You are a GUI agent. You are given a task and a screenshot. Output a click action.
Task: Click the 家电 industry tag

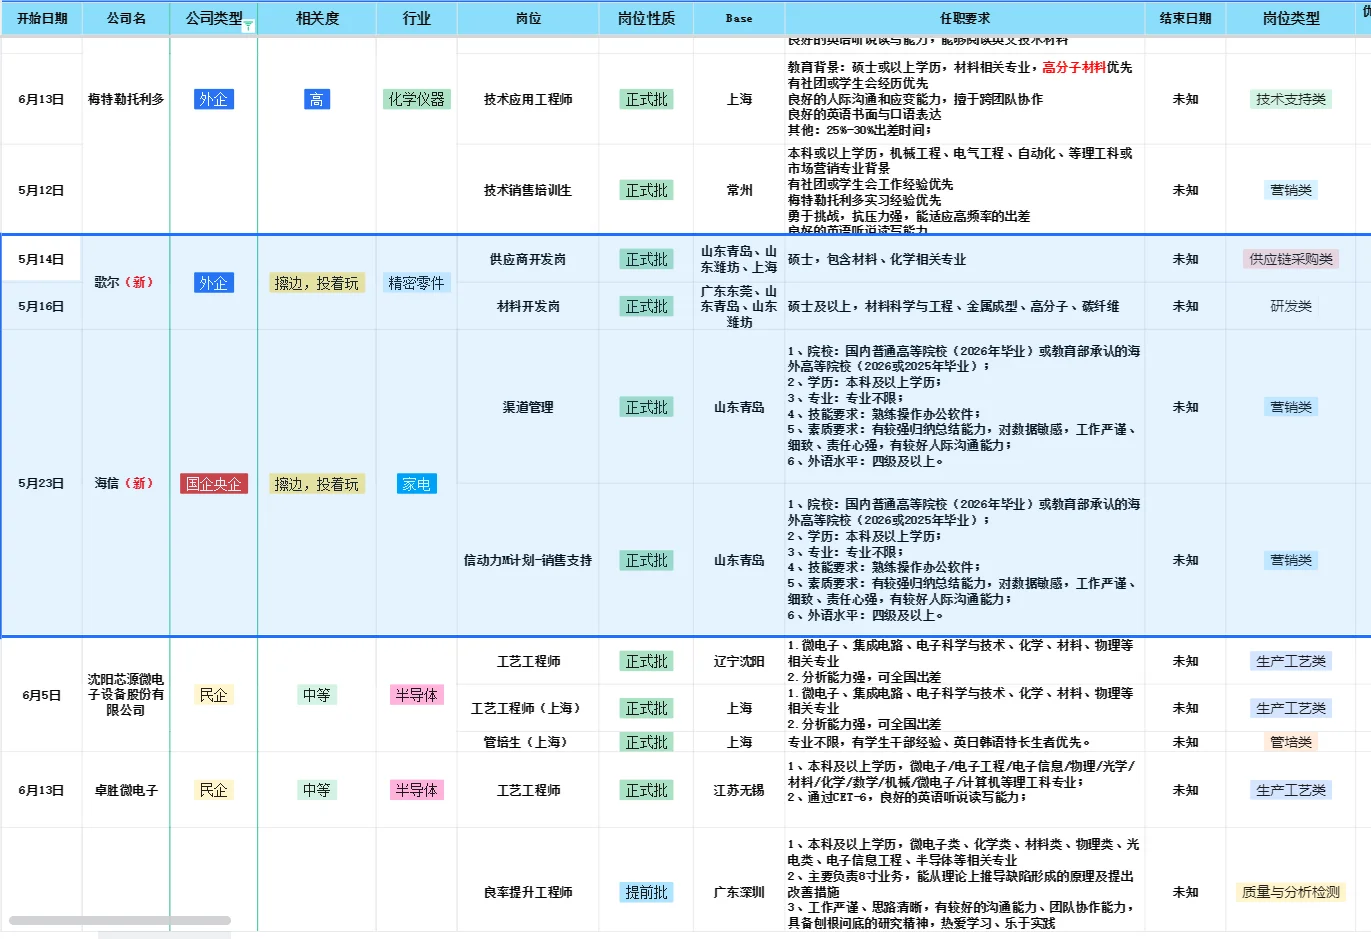(x=417, y=484)
